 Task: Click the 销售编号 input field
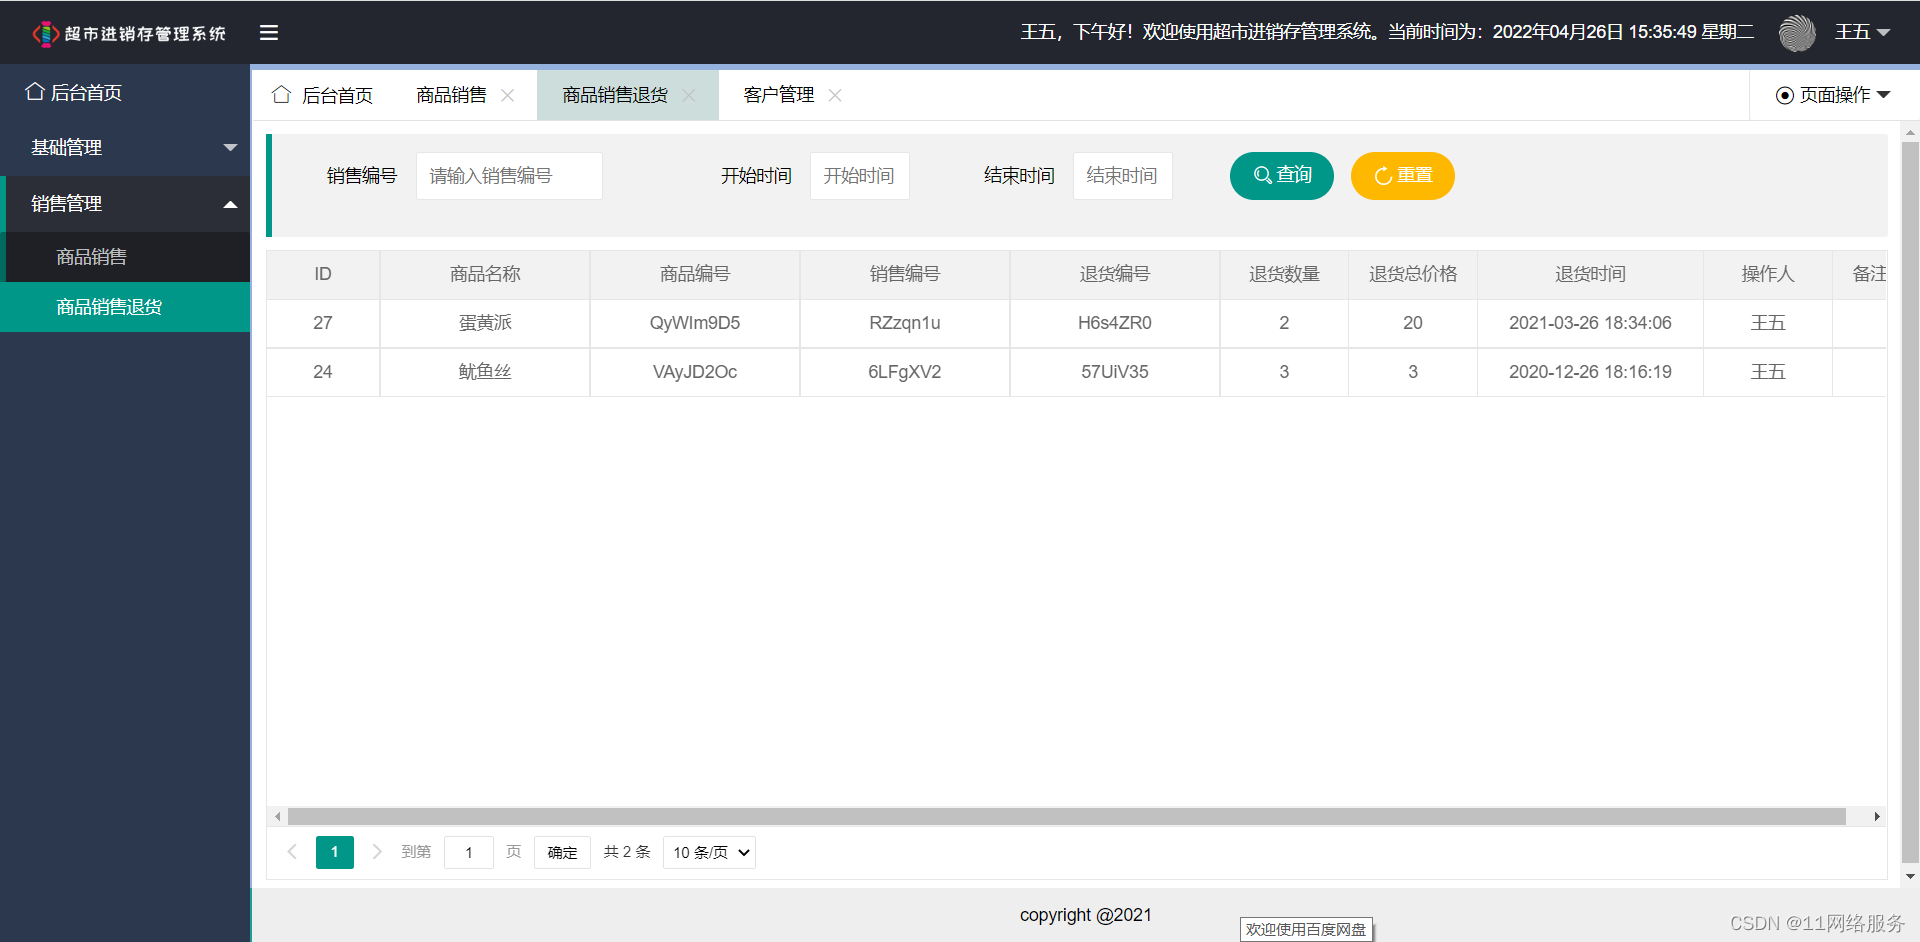(509, 176)
